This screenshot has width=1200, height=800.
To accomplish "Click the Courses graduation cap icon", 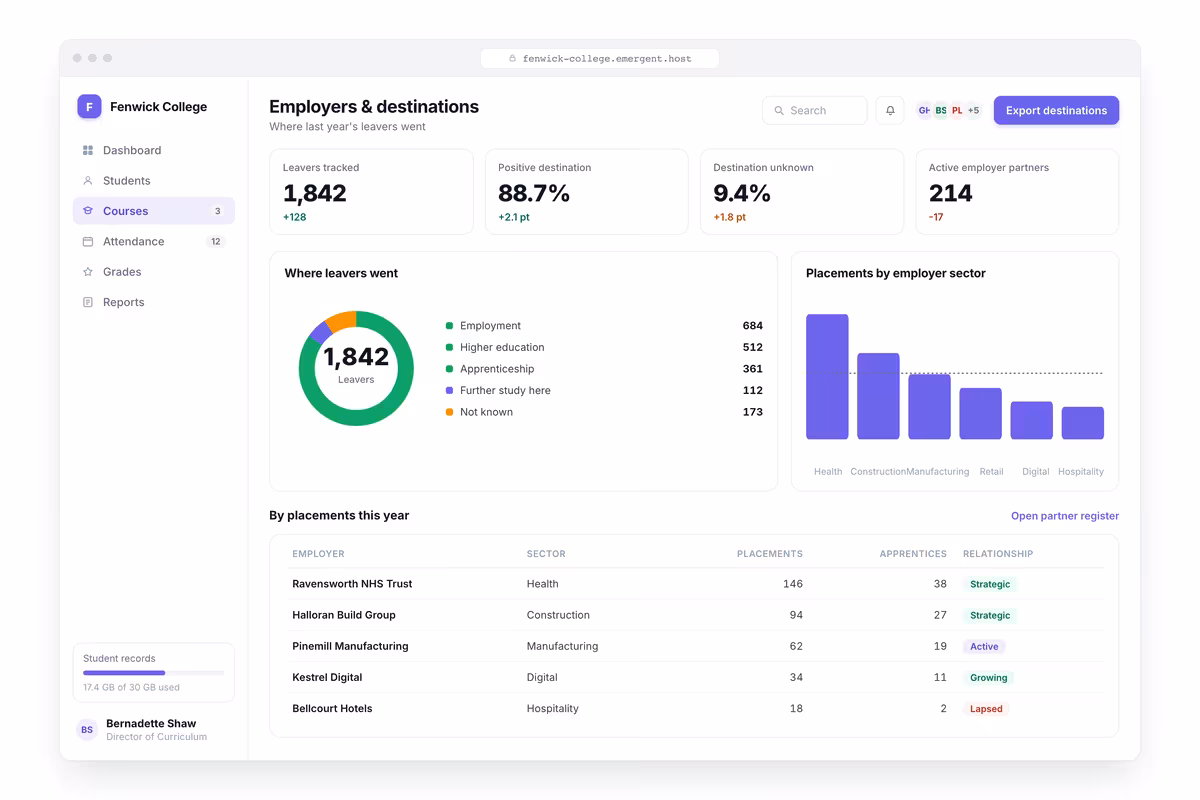I will click(x=88, y=211).
